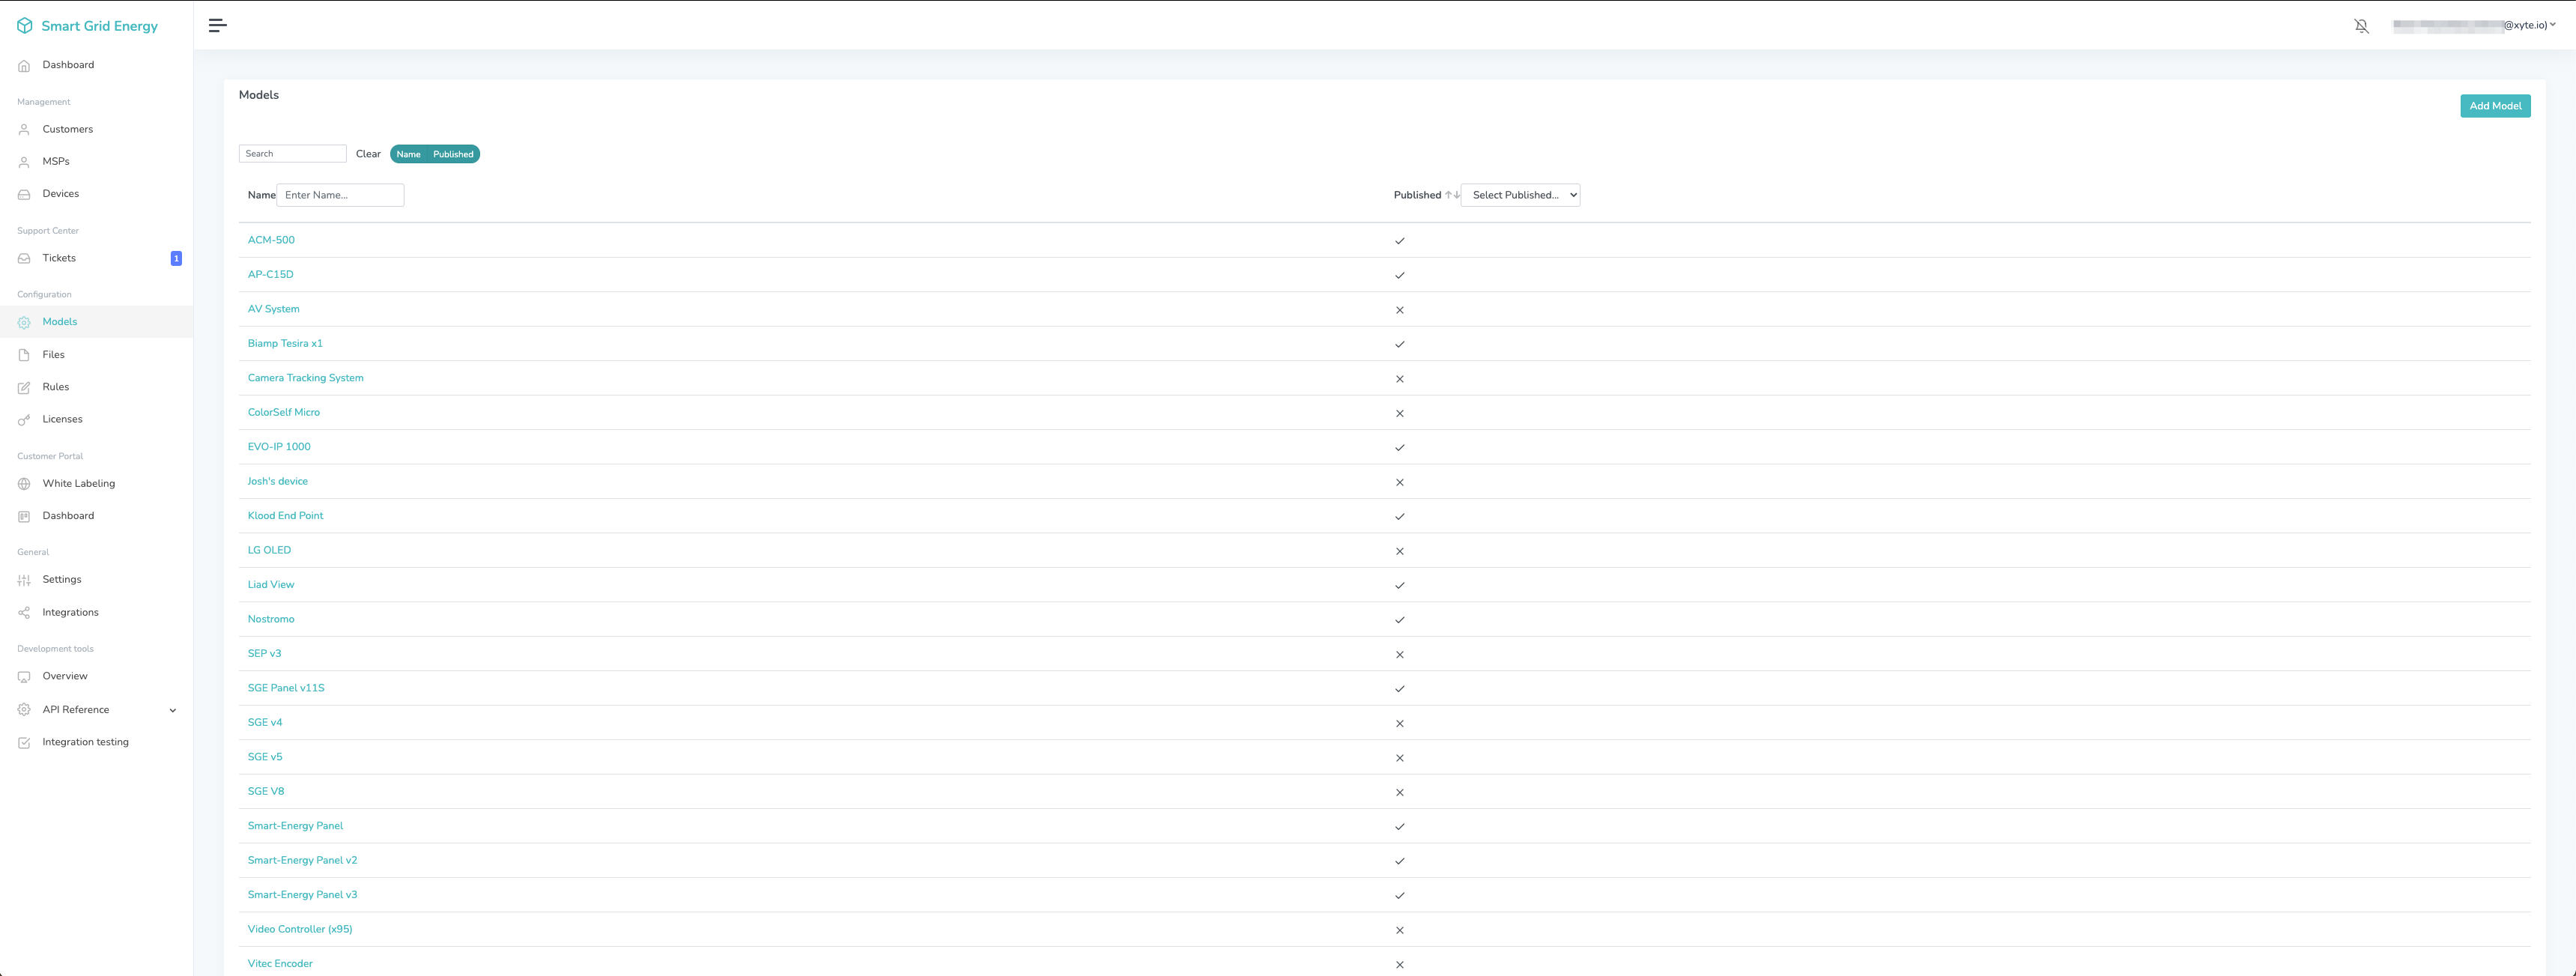Open the Select Published dropdown
The width and height of the screenshot is (2576, 976).
pos(1520,195)
